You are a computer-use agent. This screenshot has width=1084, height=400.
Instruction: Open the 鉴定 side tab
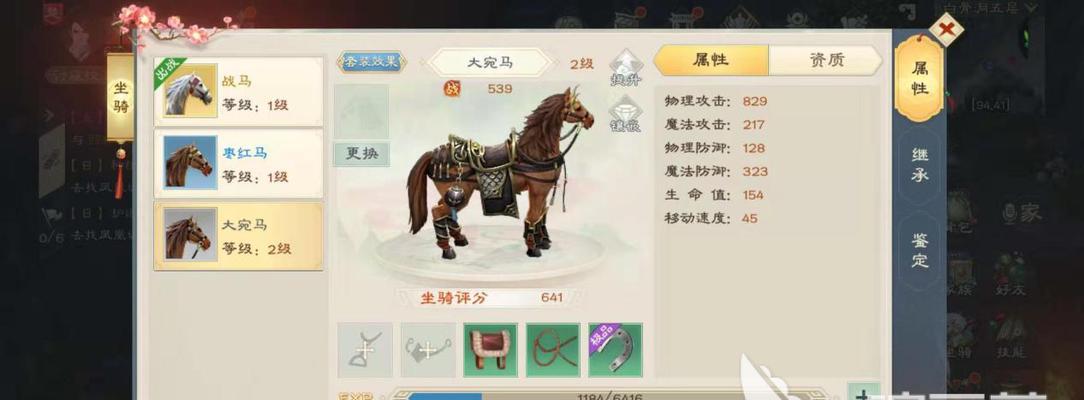click(919, 250)
